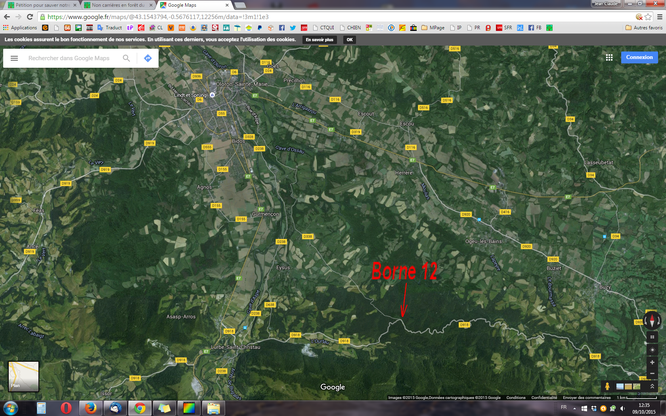The height and width of the screenshot is (416, 666).
Task: Click the taskbar clock showing 12:35
Action: [643, 408]
